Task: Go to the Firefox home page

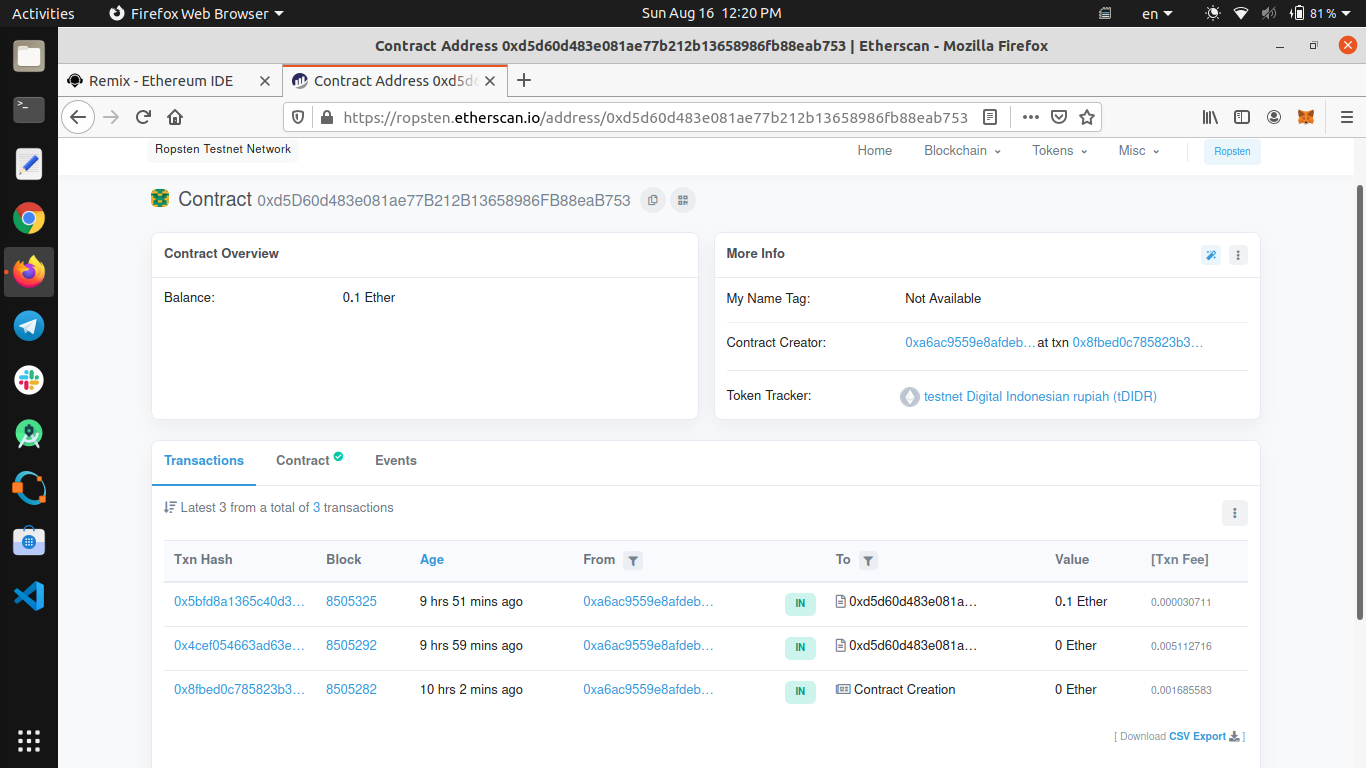Action: pyautogui.click(x=175, y=117)
